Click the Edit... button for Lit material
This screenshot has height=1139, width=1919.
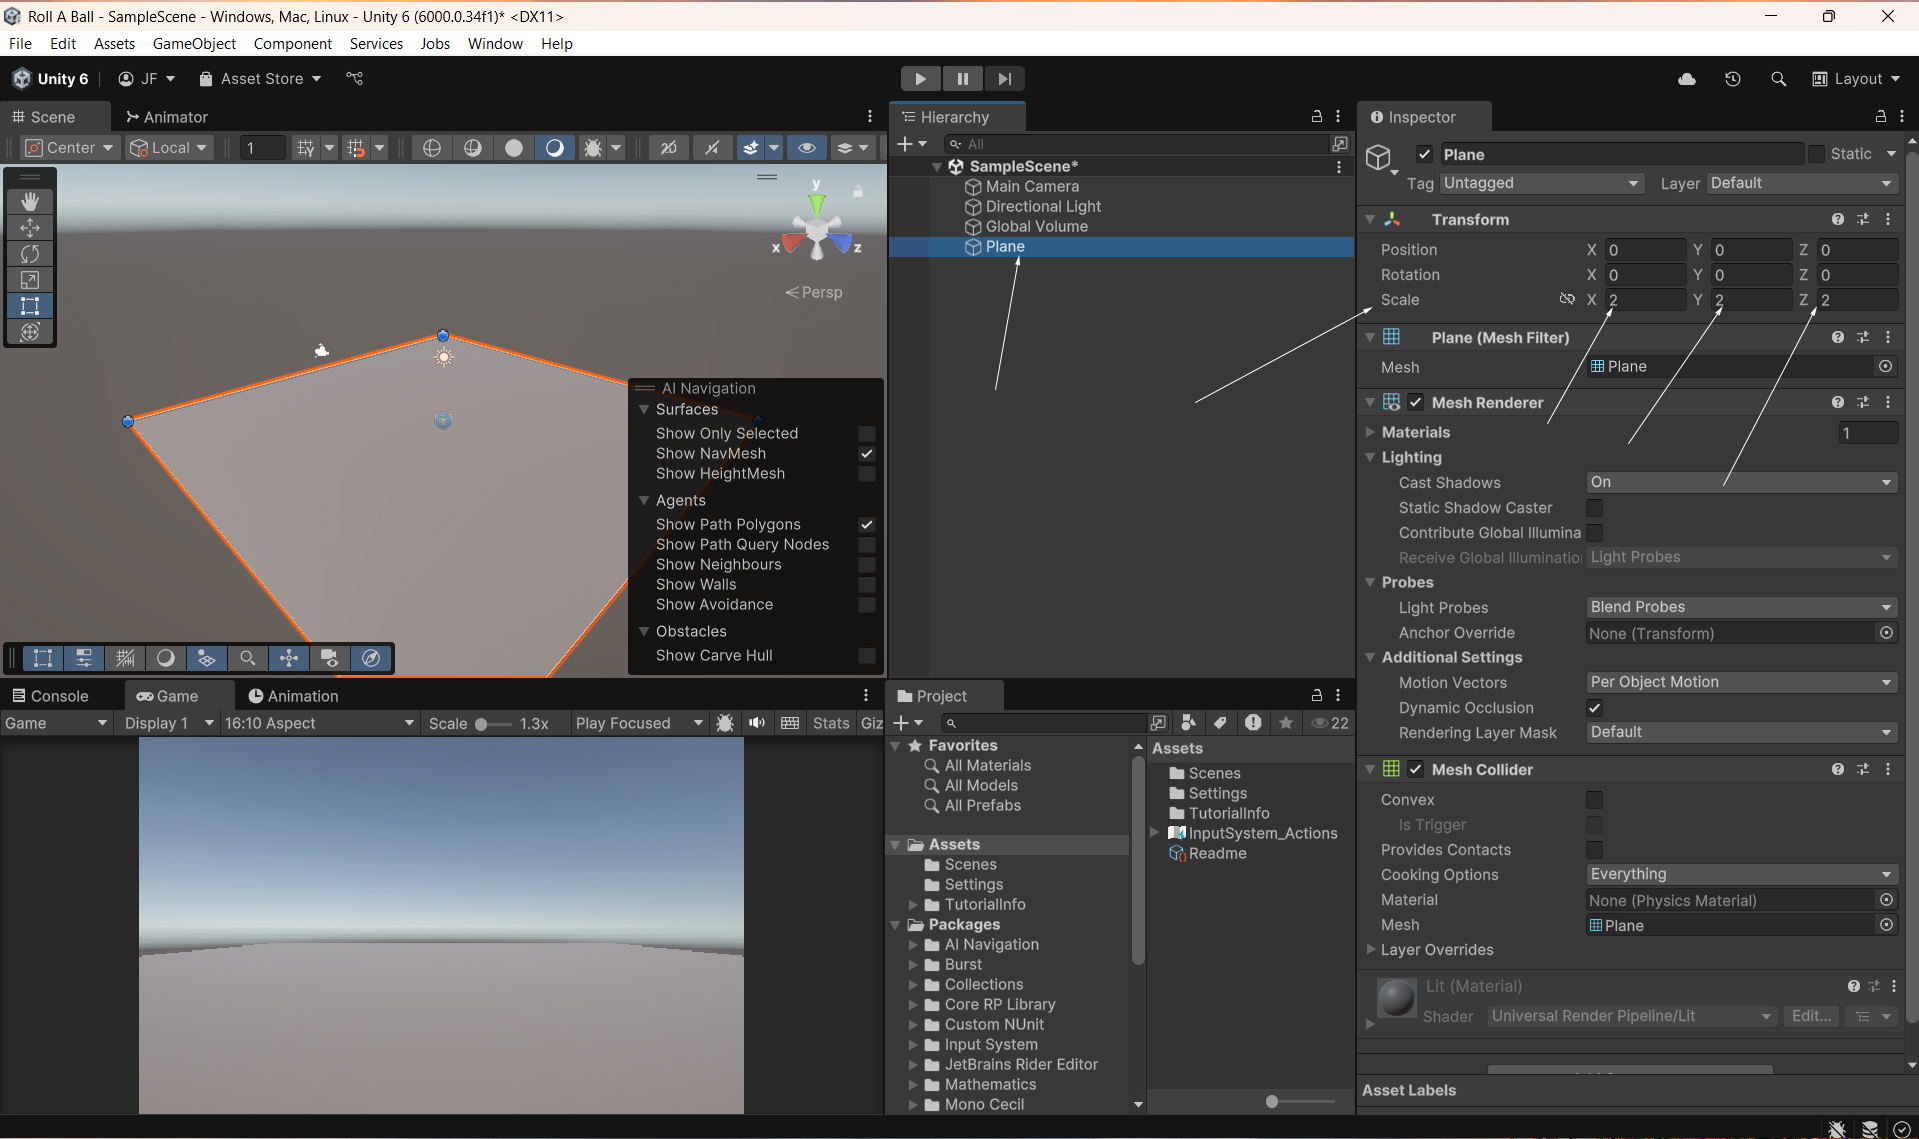click(x=1811, y=1016)
